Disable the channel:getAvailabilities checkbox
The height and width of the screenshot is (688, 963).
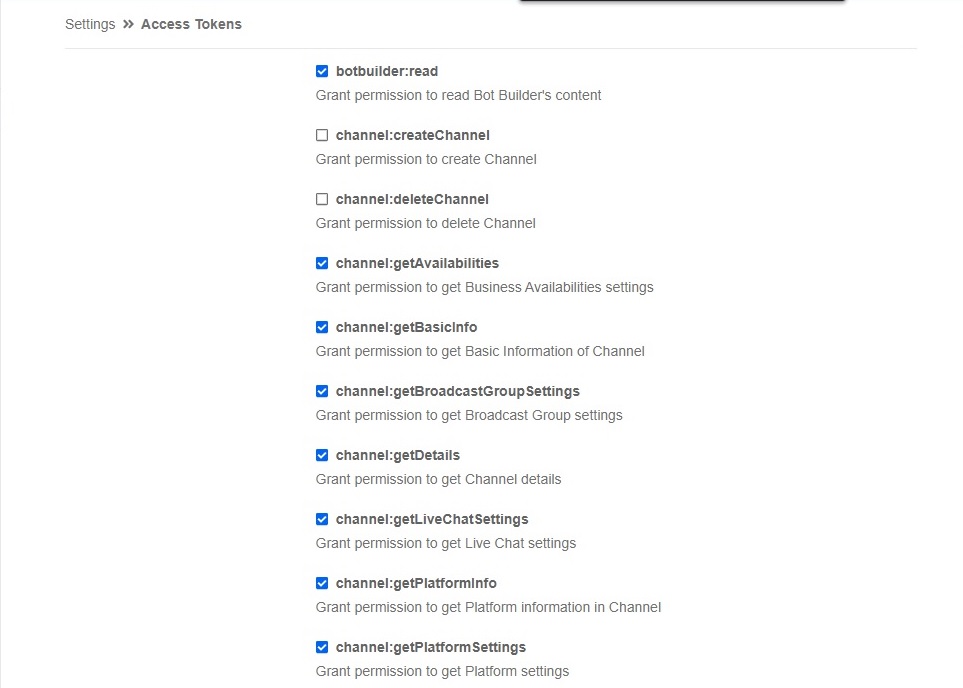(x=322, y=263)
